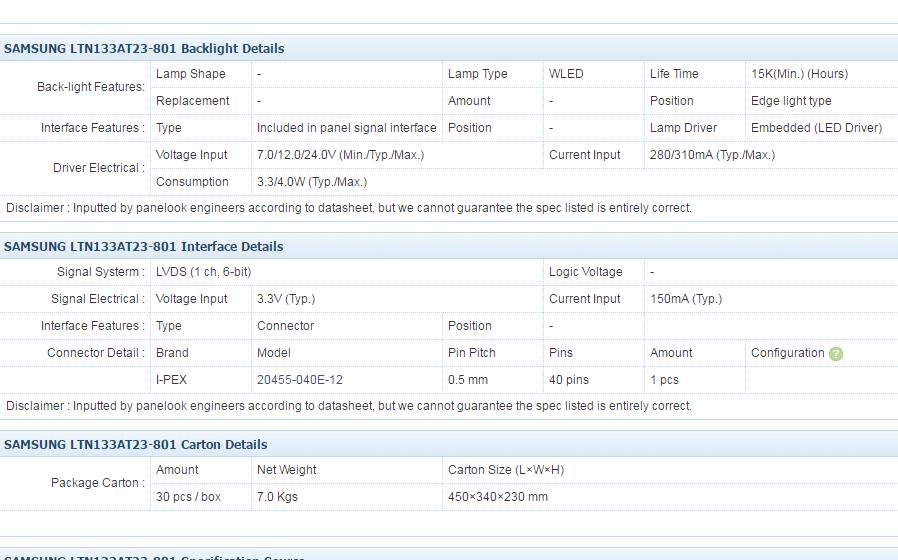Select the 'Back-light Features:' row label

point(90,87)
